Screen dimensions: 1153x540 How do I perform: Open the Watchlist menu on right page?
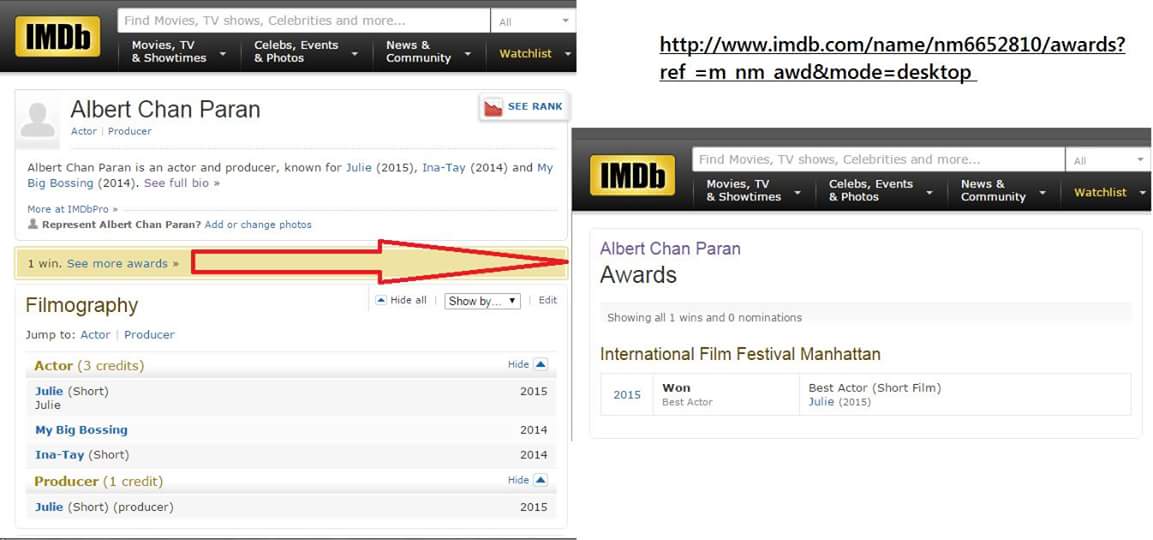[x=1109, y=192]
